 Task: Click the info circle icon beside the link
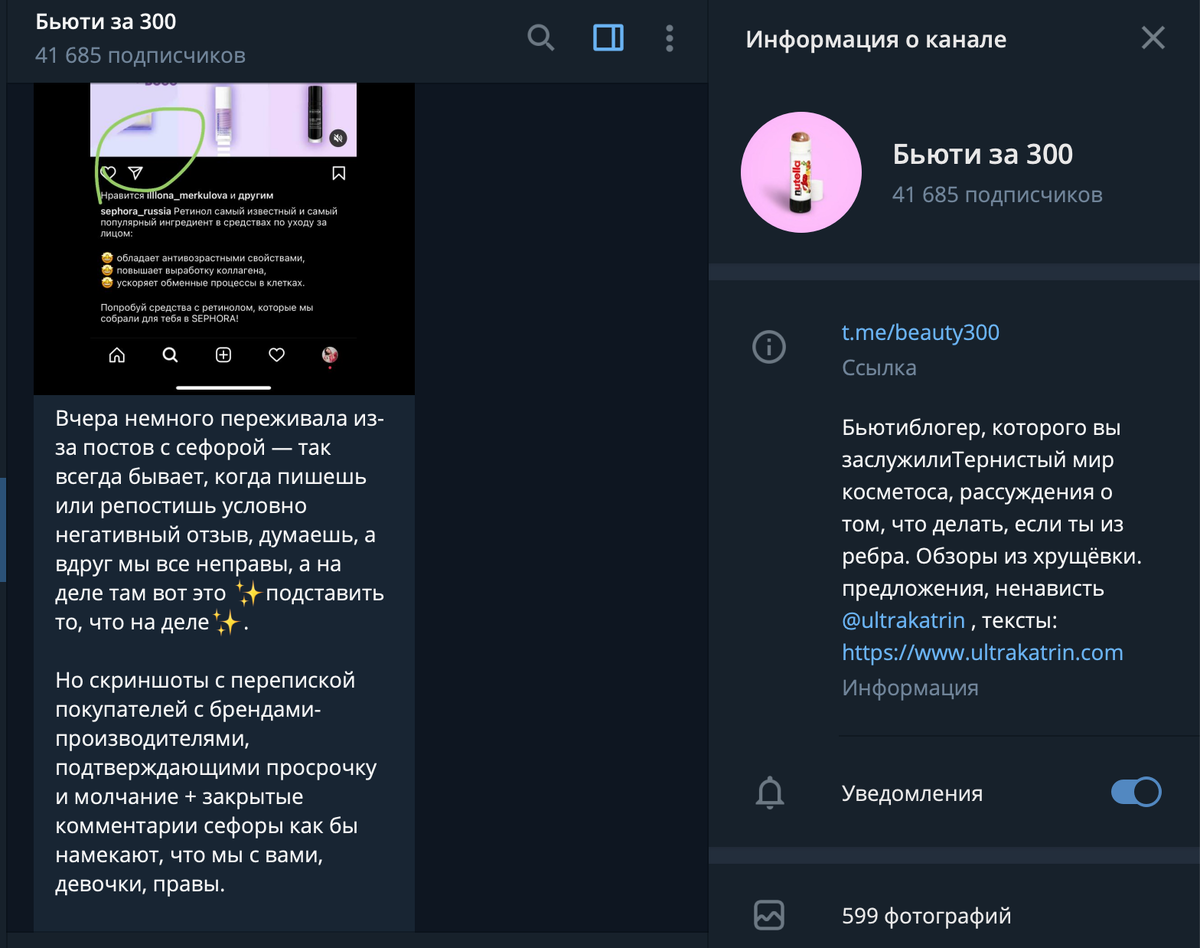(769, 347)
